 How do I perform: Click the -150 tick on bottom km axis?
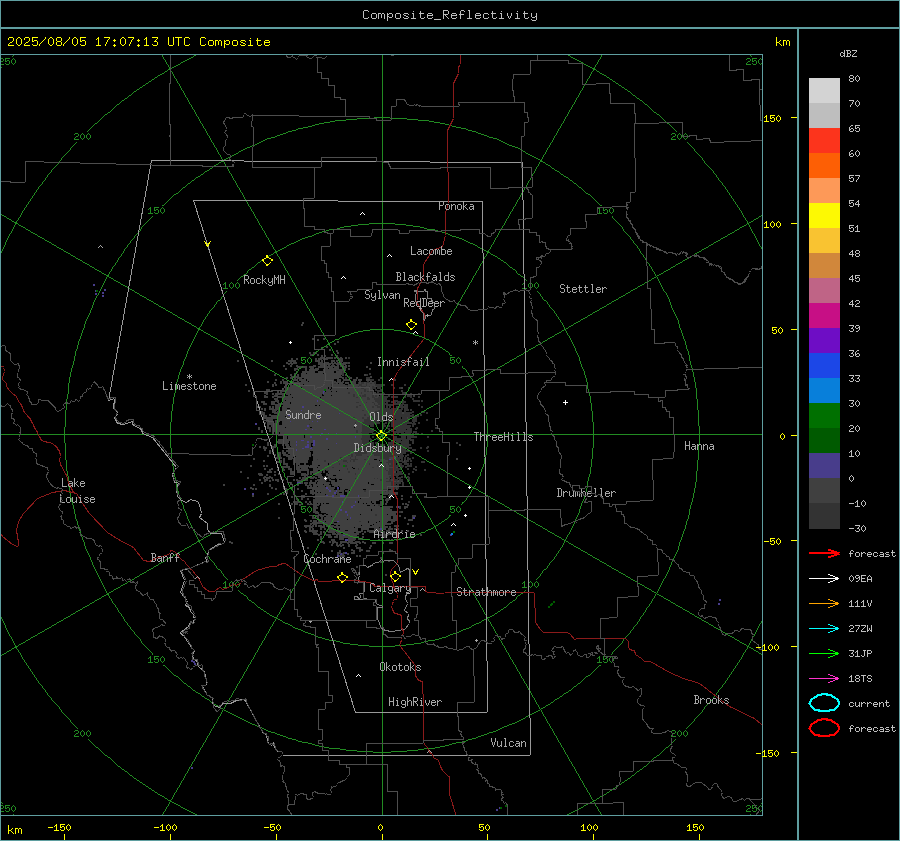coord(59,827)
